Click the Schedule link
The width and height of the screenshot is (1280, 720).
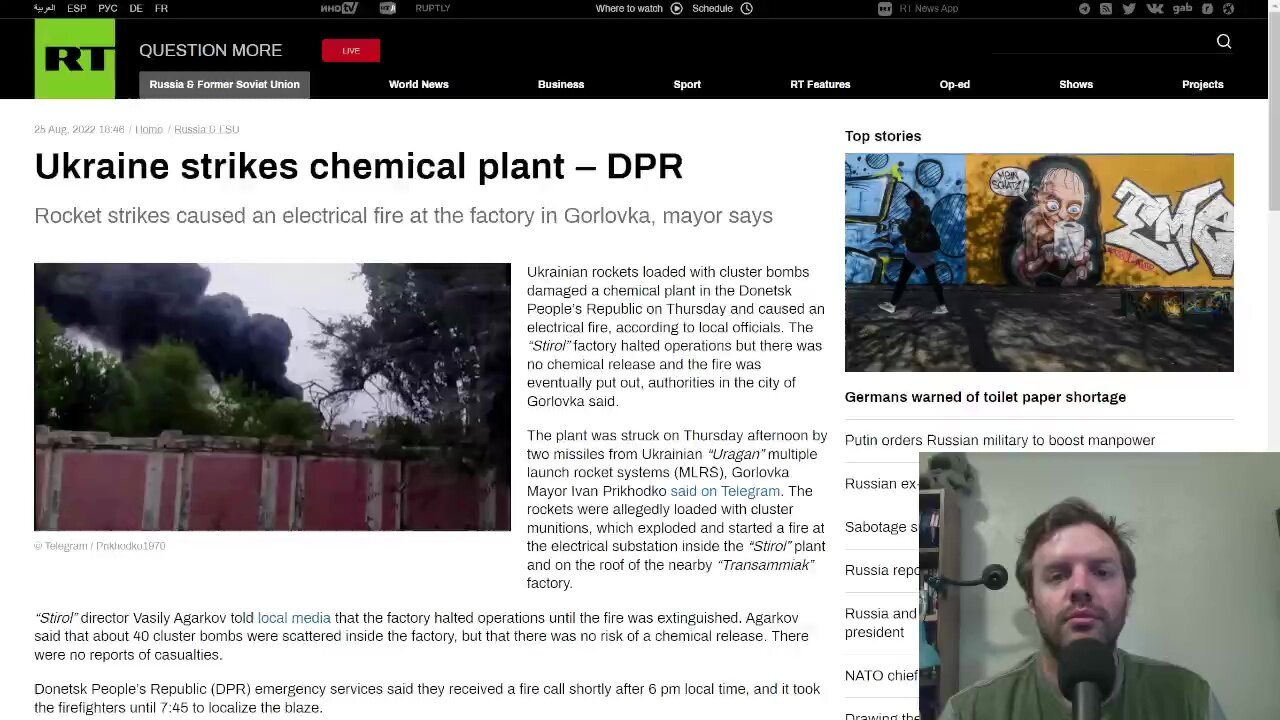(713, 8)
